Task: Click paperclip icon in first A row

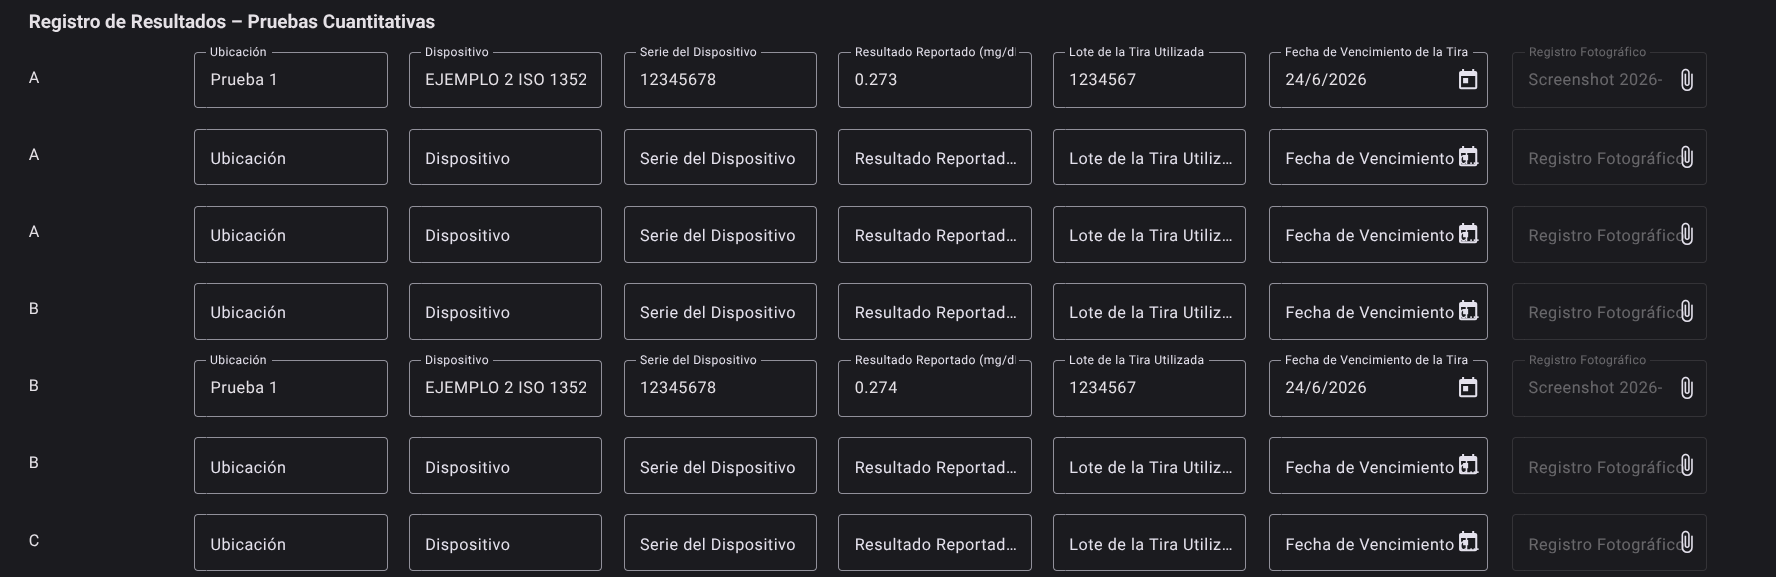Action: (x=1686, y=80)
